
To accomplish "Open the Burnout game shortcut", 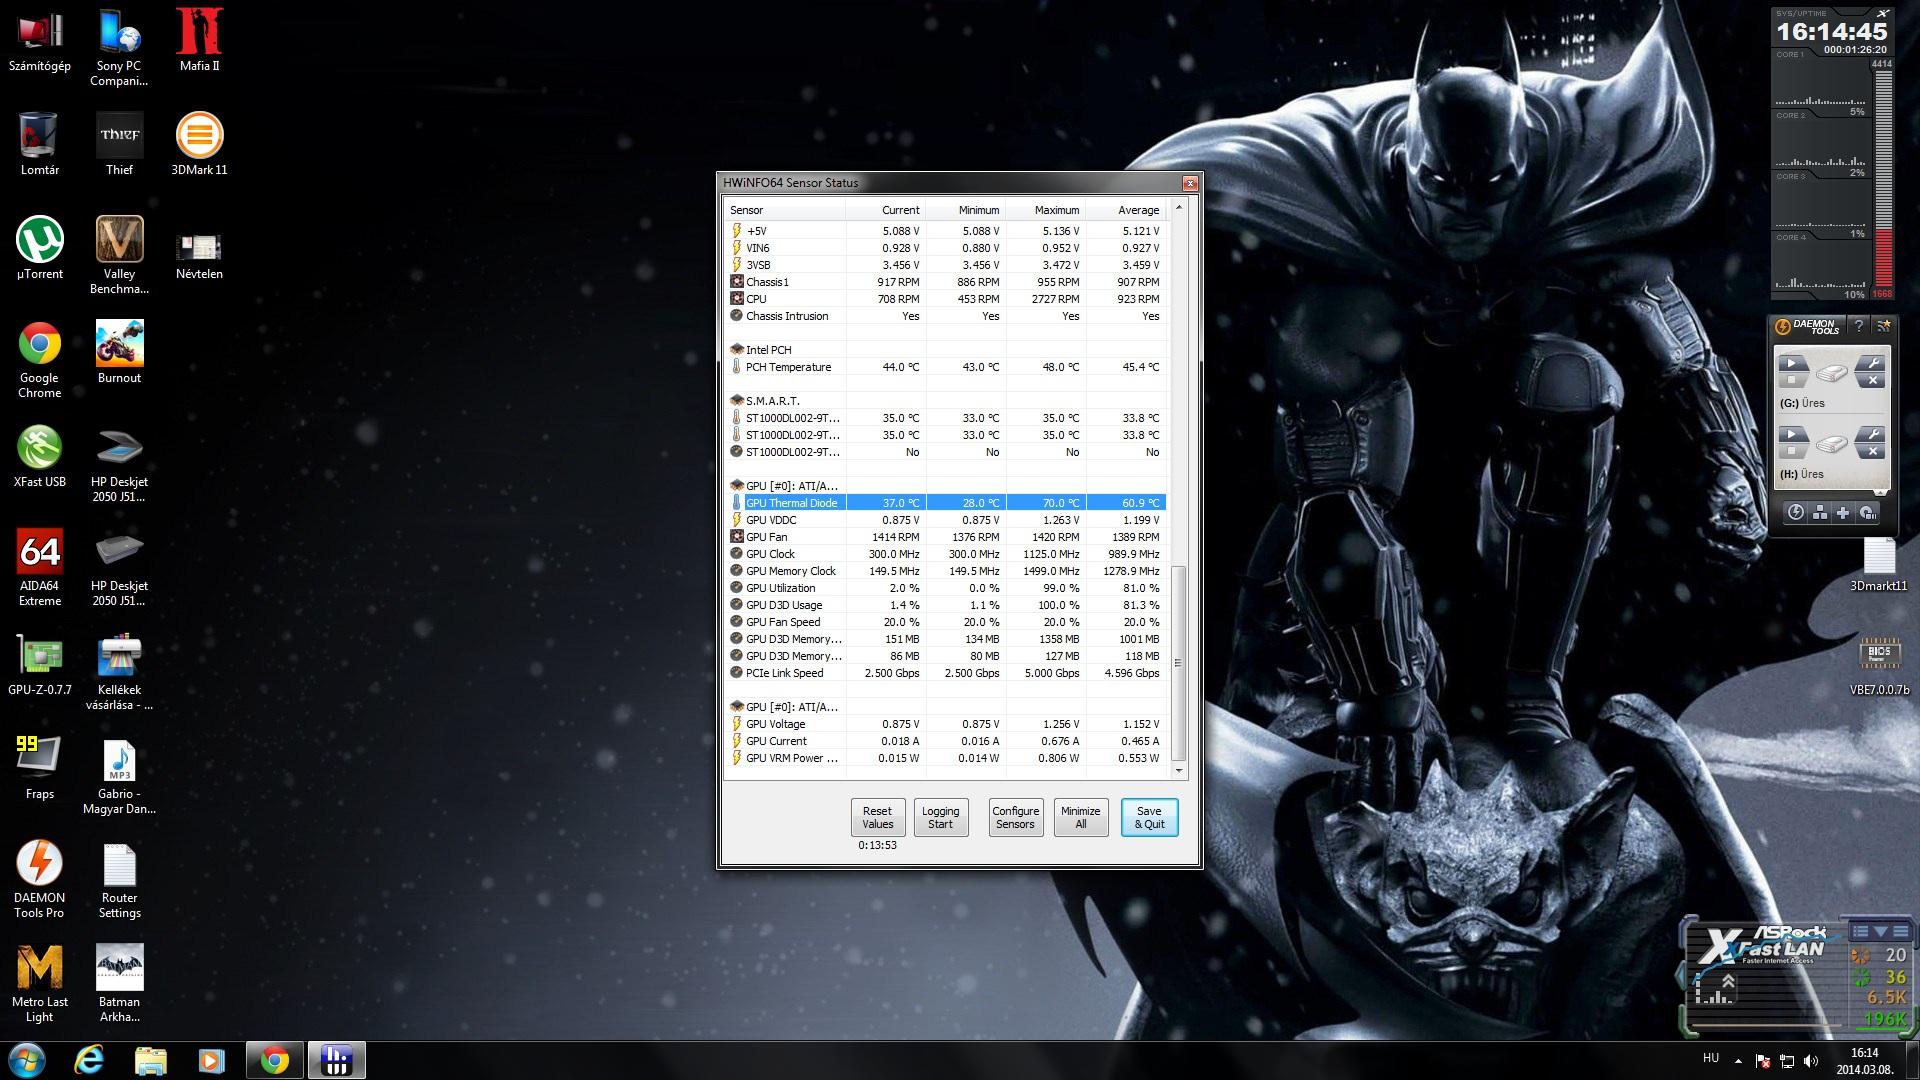I will tap(119, 352).
